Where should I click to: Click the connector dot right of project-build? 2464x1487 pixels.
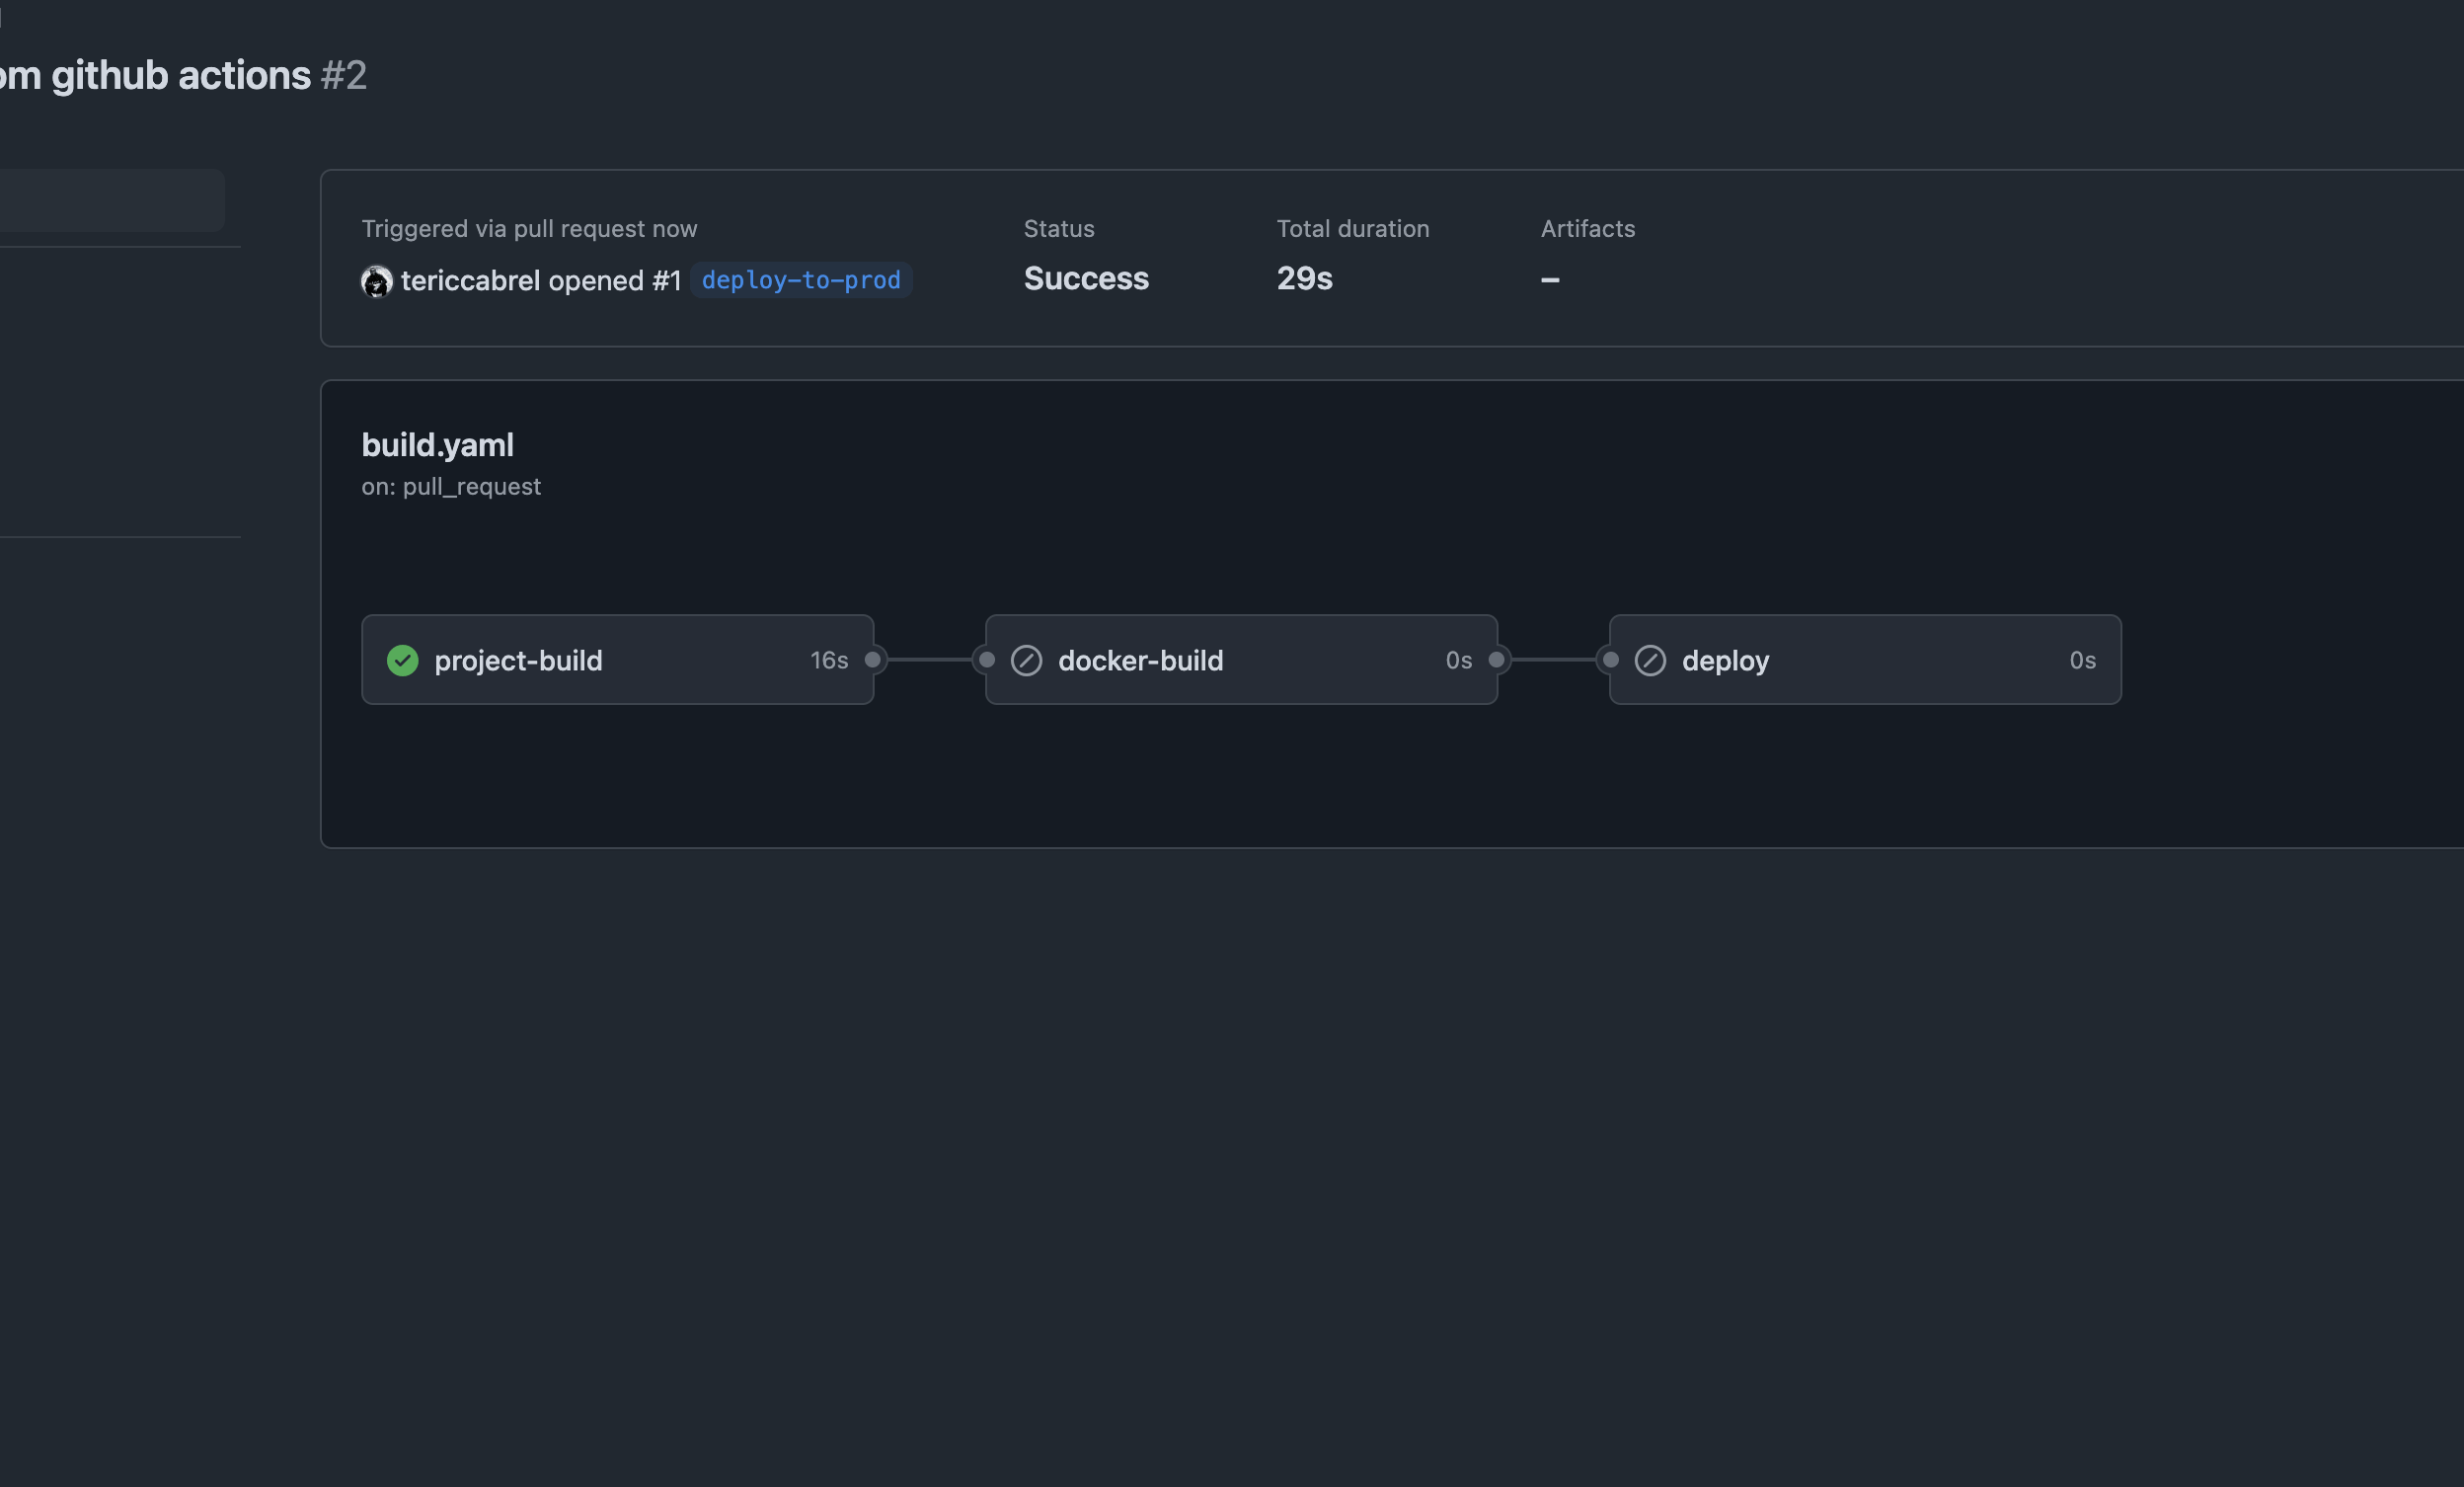pos(872,660)
